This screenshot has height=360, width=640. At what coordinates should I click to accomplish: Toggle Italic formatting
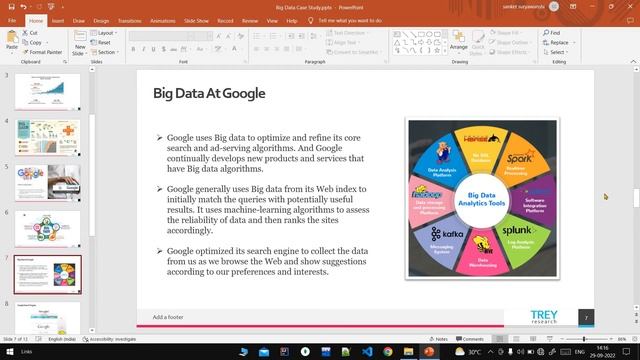tap(143, 49)
